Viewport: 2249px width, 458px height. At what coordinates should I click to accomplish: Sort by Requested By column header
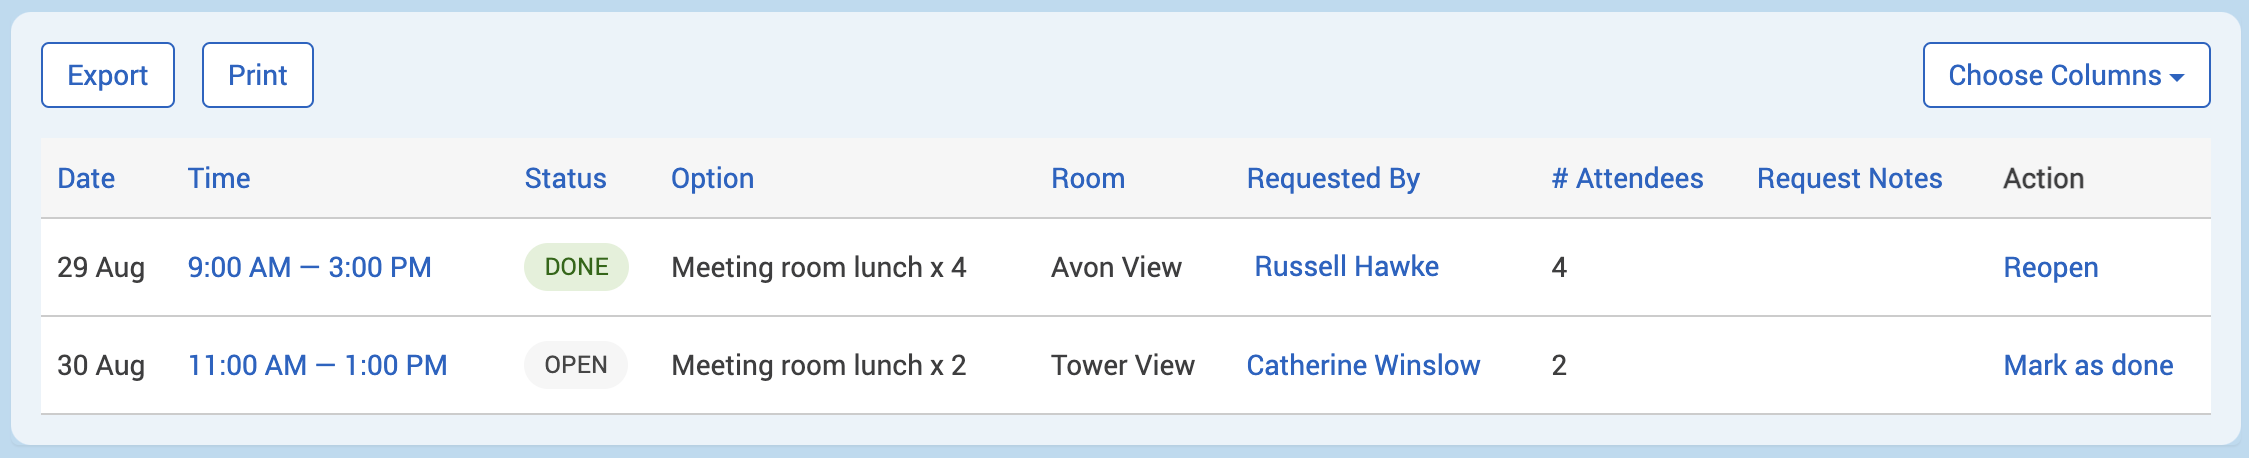[x=1332, y=178]
